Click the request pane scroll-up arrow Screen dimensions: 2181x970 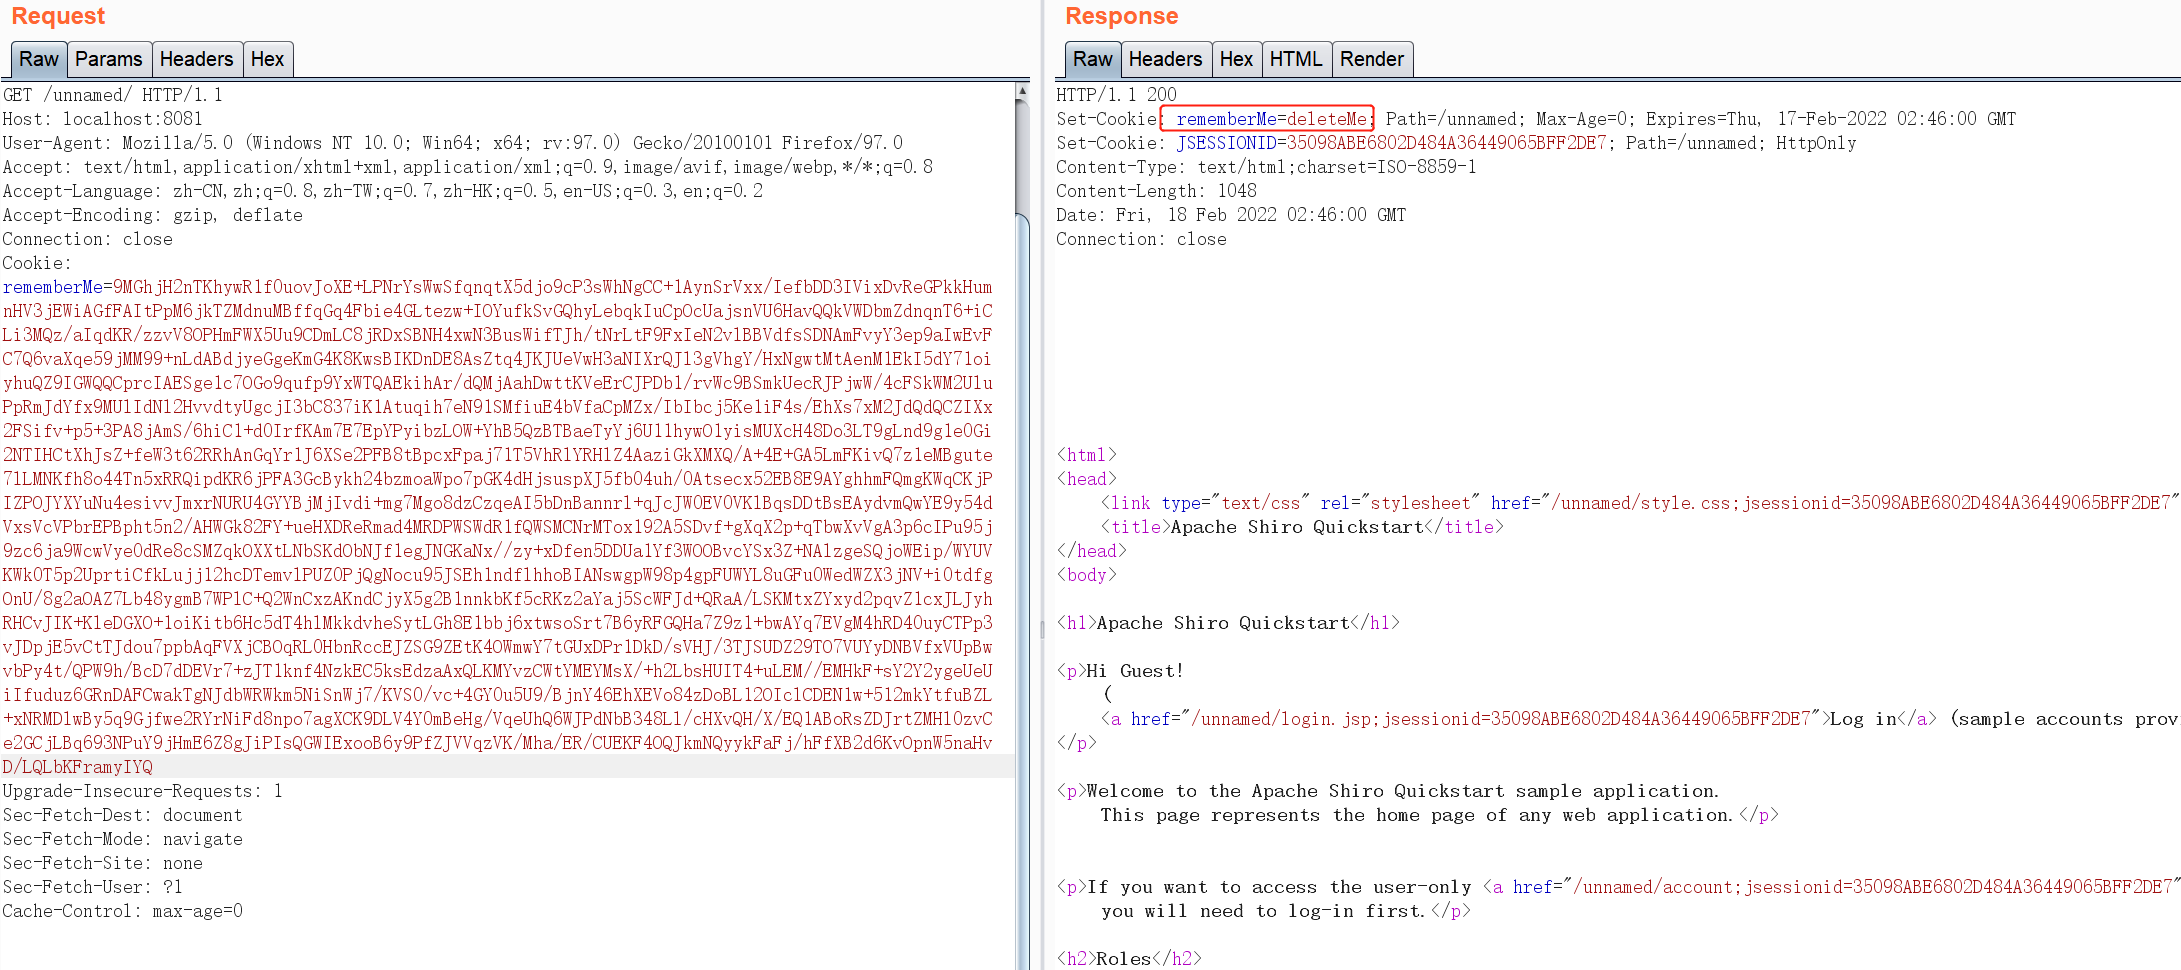click(x=1022, y=91)
